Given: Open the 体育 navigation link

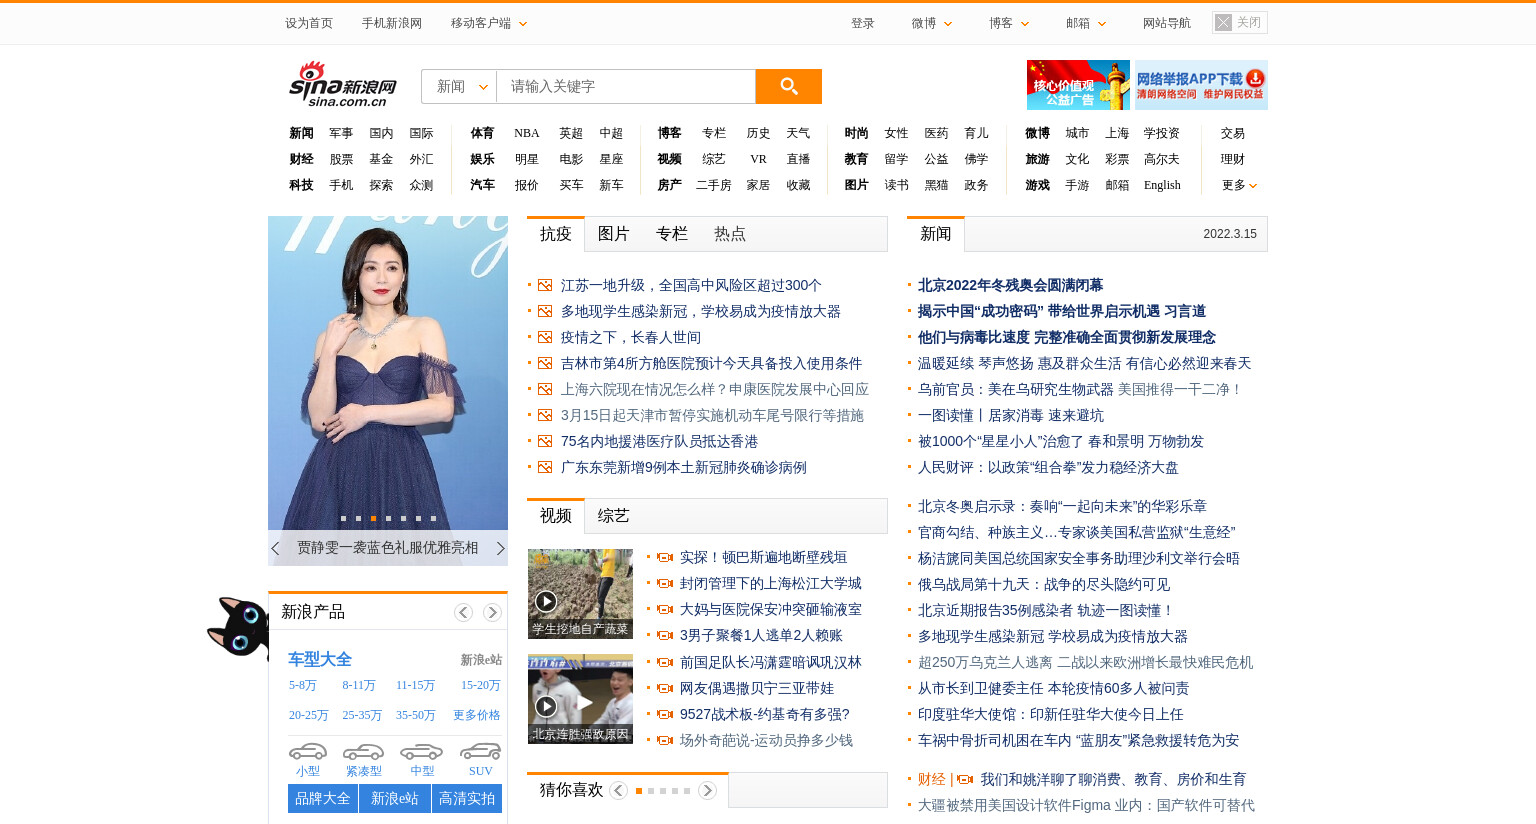Looking at the screenshot, I should click(482, 133).
